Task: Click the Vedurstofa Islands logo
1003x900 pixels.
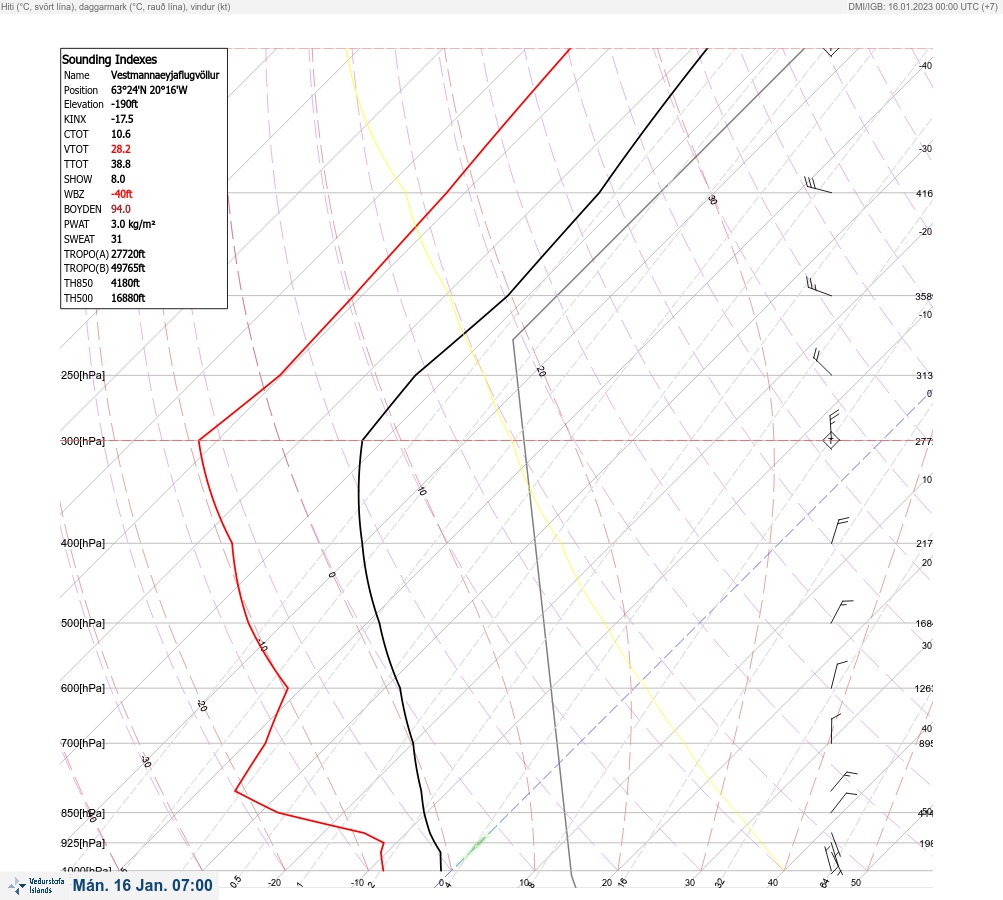Action: pyautogui.click(x=36, y=886)
